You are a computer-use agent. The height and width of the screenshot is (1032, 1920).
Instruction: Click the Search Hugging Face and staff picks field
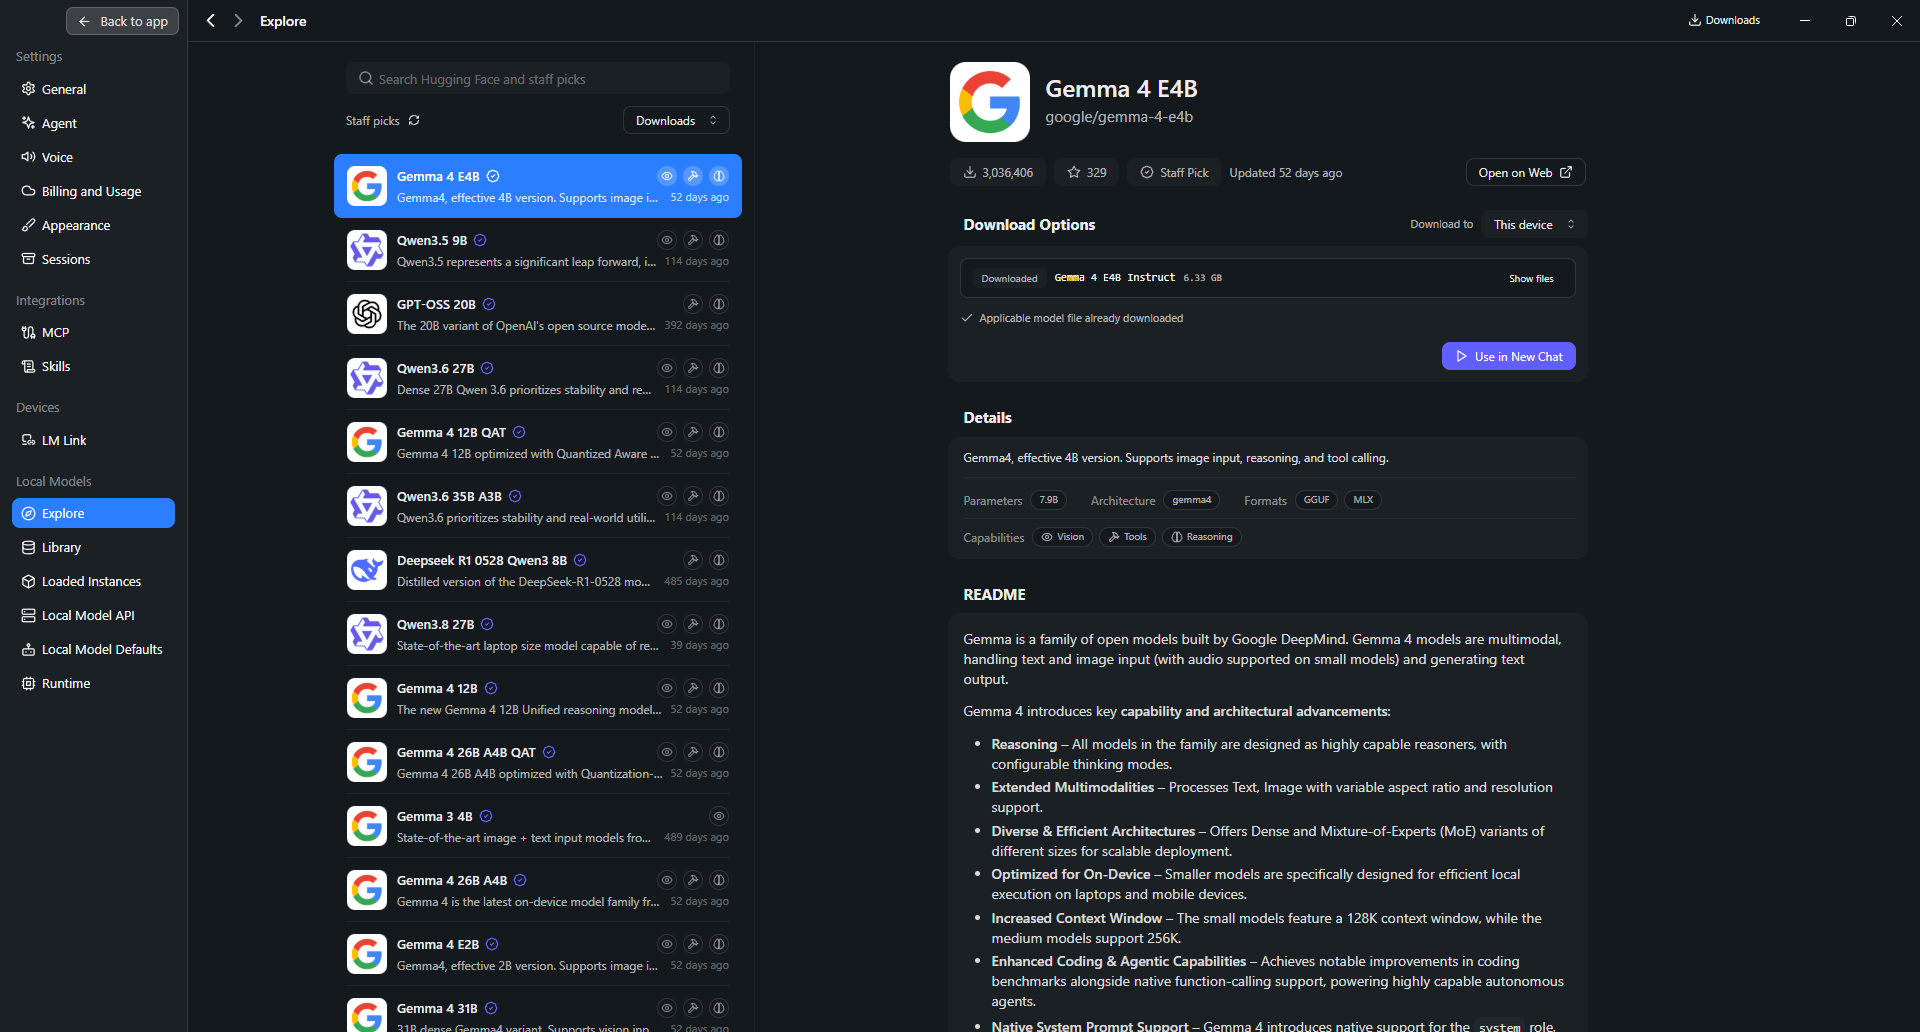point(538,78)
